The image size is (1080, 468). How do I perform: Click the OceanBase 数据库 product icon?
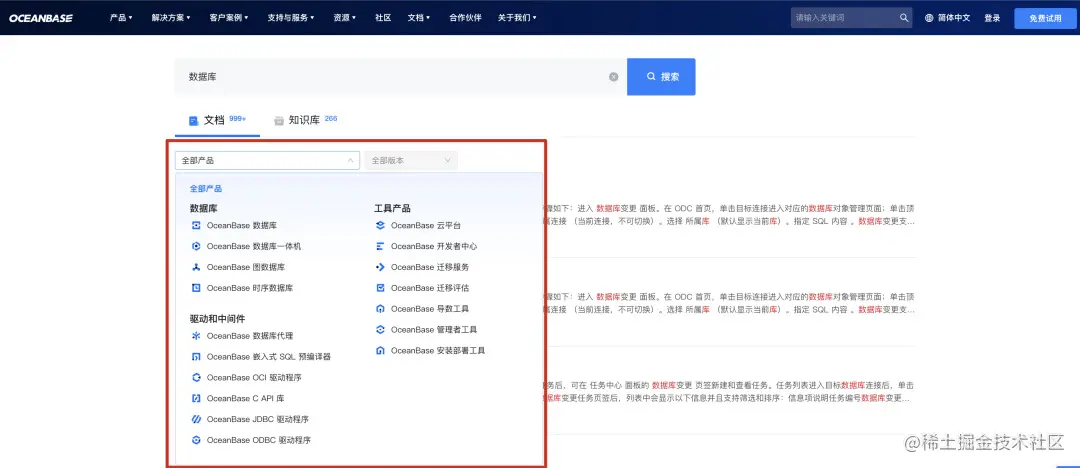point(196,225)
